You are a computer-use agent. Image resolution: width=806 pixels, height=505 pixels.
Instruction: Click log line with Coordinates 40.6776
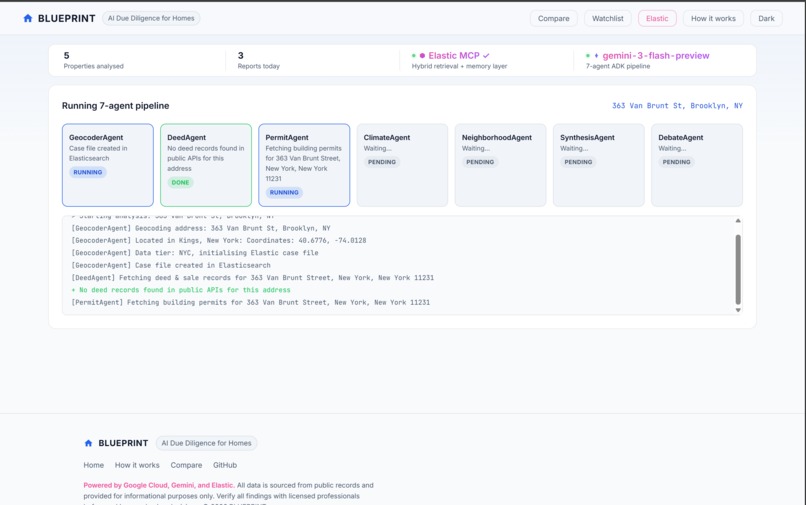pos(219,241)
